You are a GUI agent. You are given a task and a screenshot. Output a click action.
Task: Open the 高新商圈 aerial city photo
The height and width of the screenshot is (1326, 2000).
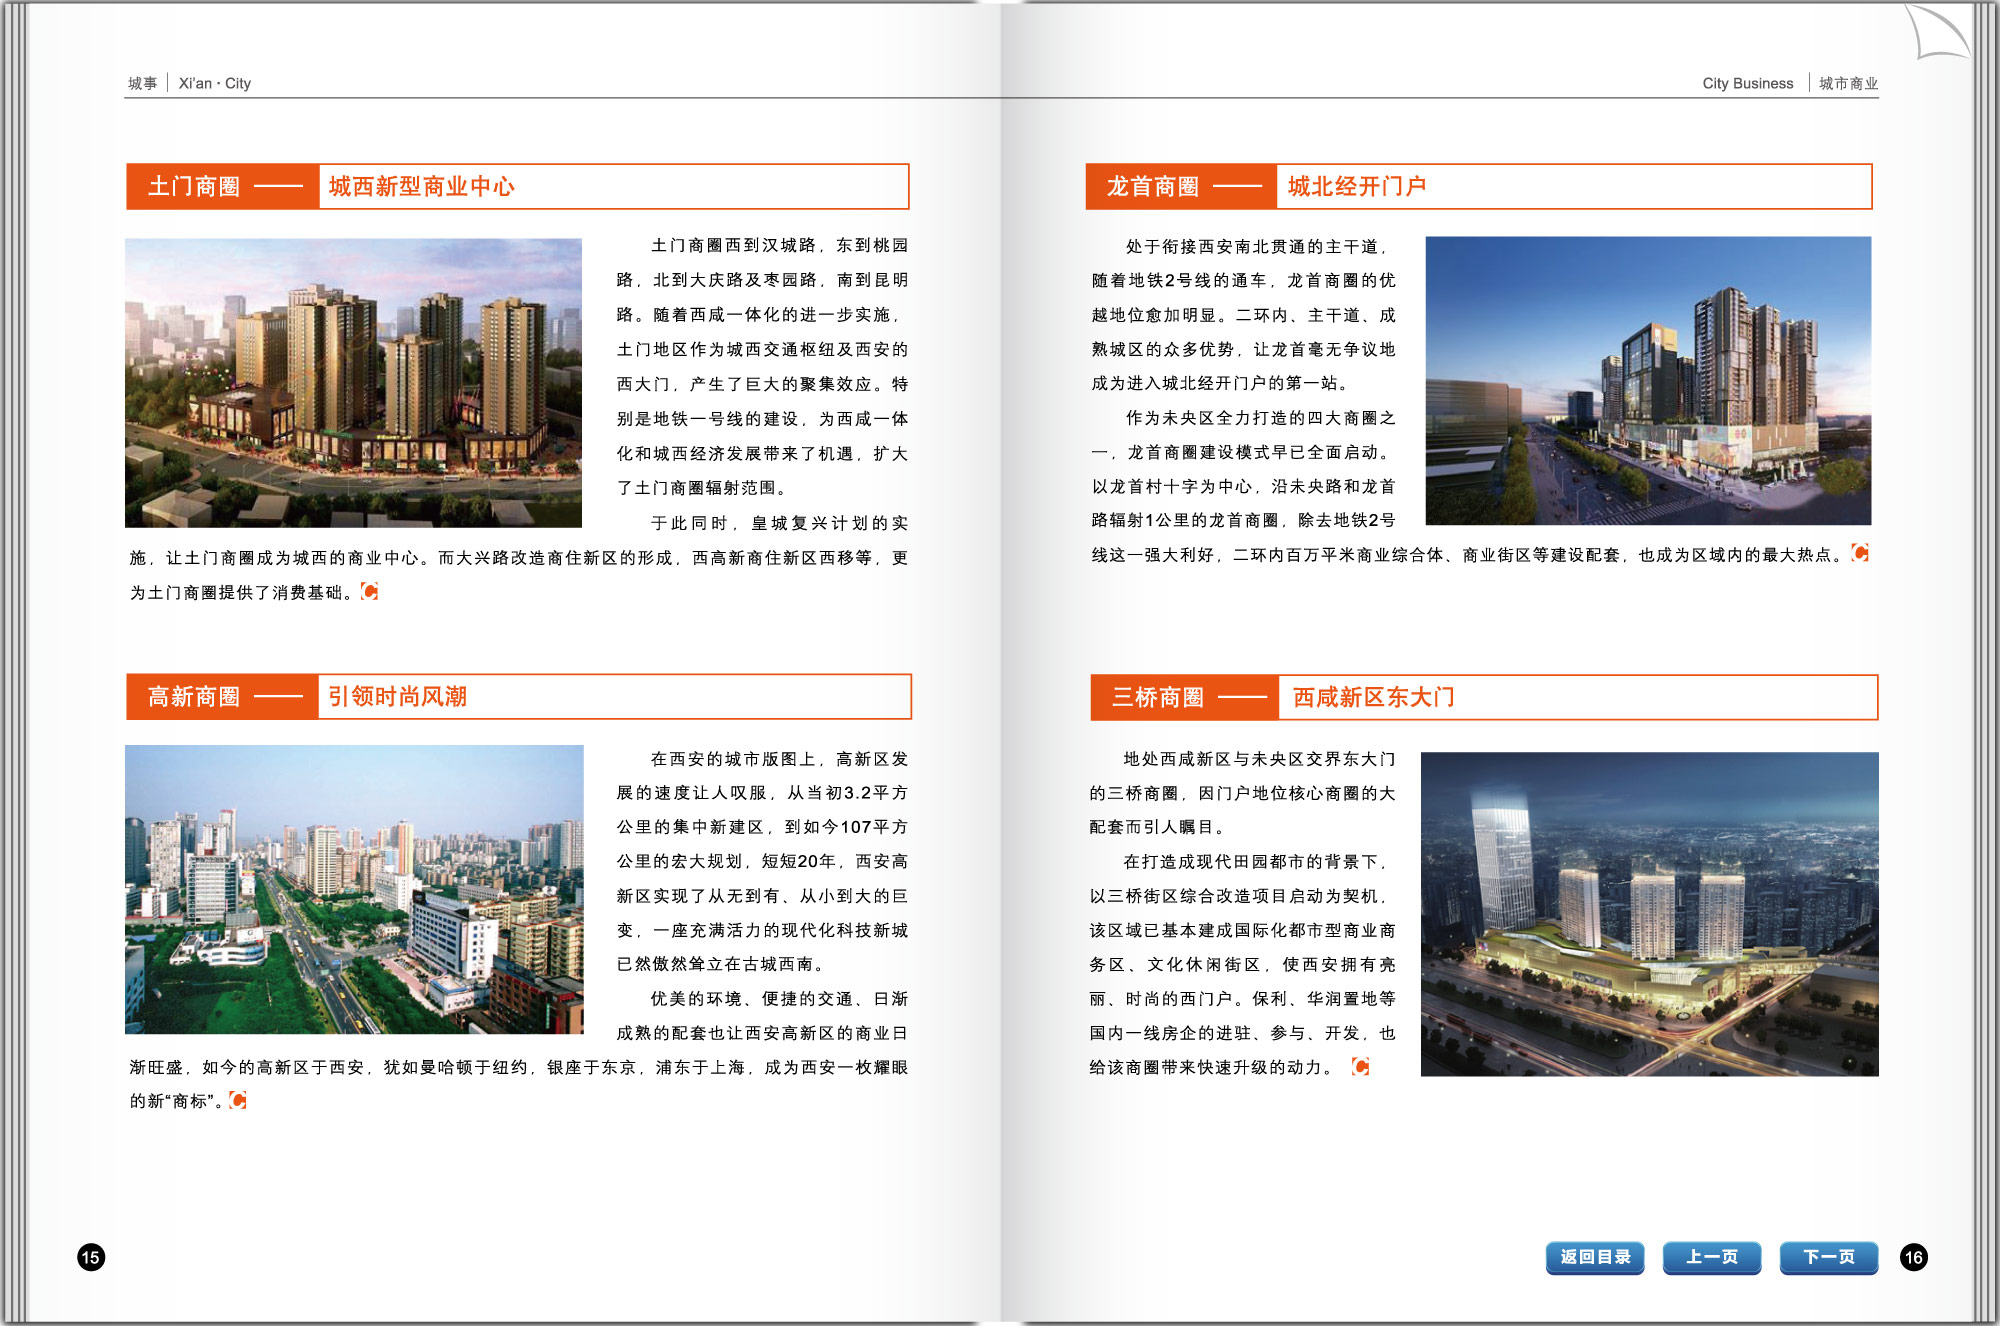pos(354,889)
